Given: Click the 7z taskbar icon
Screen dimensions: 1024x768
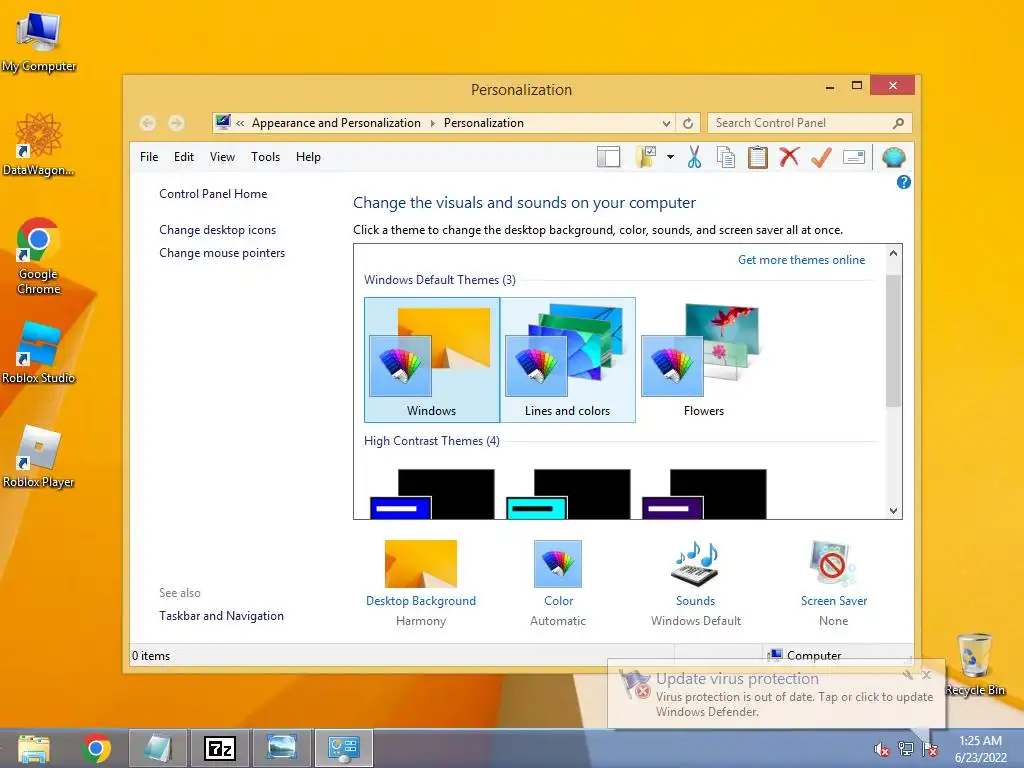Looking at the screenshot, I should pyautogui.click(x=219, y=748).
